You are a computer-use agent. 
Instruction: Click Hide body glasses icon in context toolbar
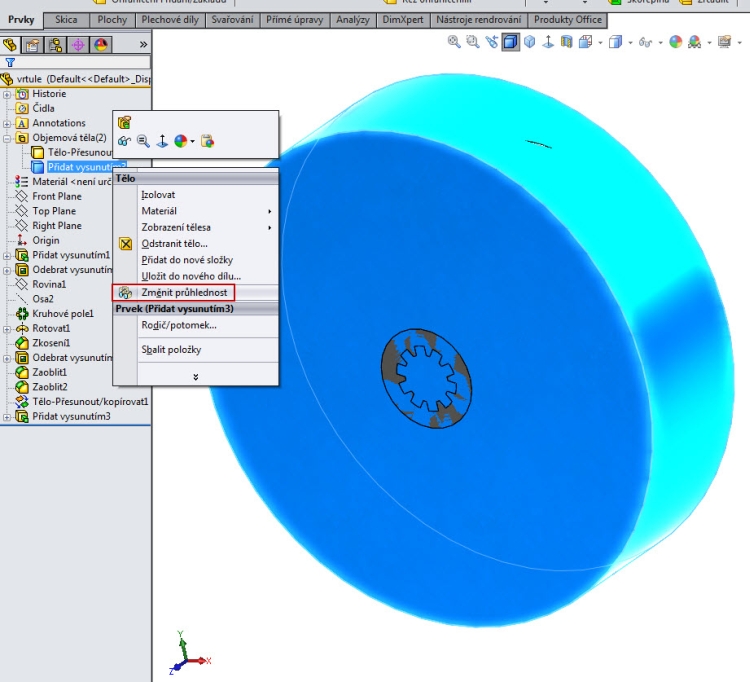(x=124, y=141)
